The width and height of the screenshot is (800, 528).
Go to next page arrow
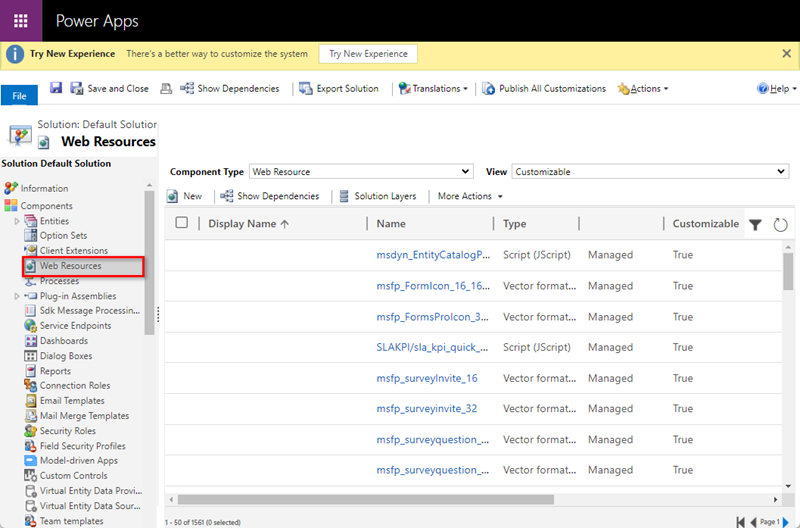(786, 522)
